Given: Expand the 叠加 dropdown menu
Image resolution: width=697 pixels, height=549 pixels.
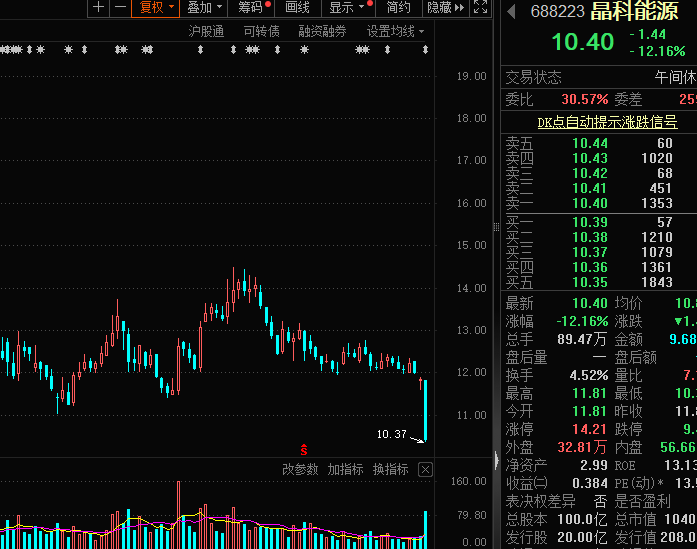Looking at the screenshot, I should [204, 8].
